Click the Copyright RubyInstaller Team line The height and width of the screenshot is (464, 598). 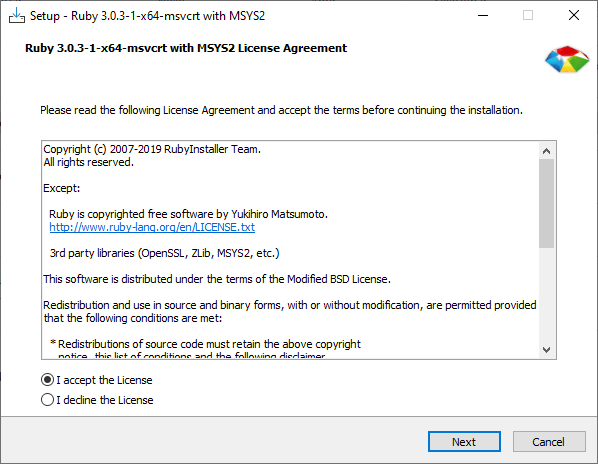point(152,149)
